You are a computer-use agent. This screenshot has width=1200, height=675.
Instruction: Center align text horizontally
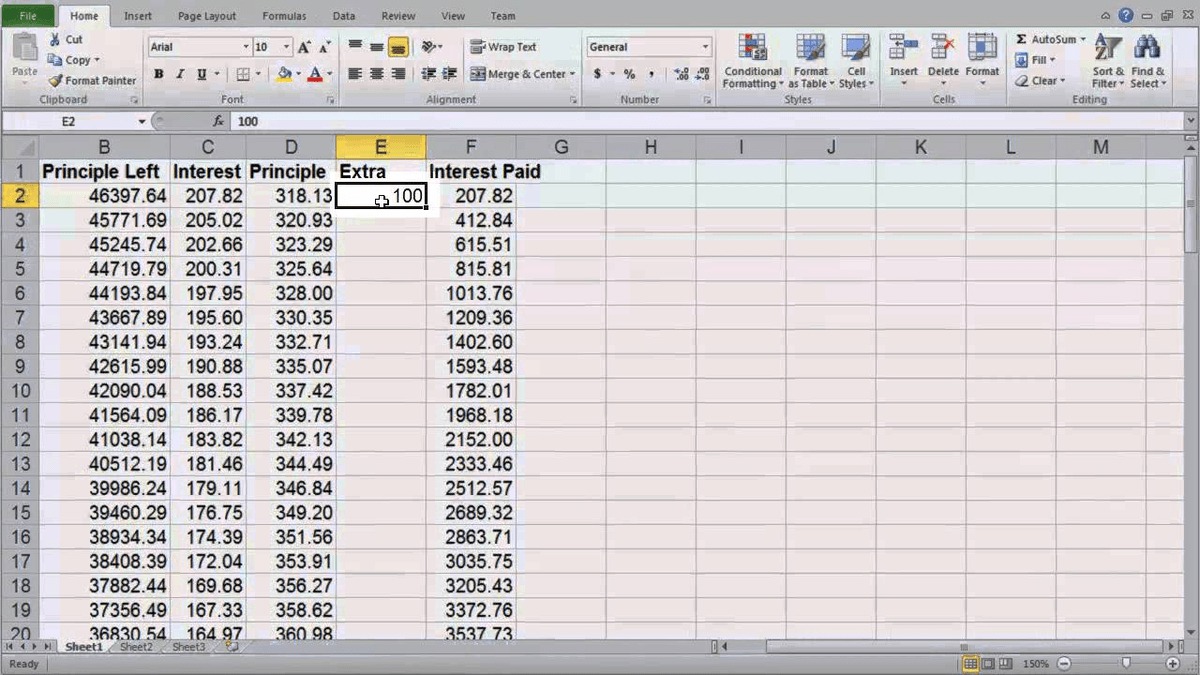pos(377,74)
